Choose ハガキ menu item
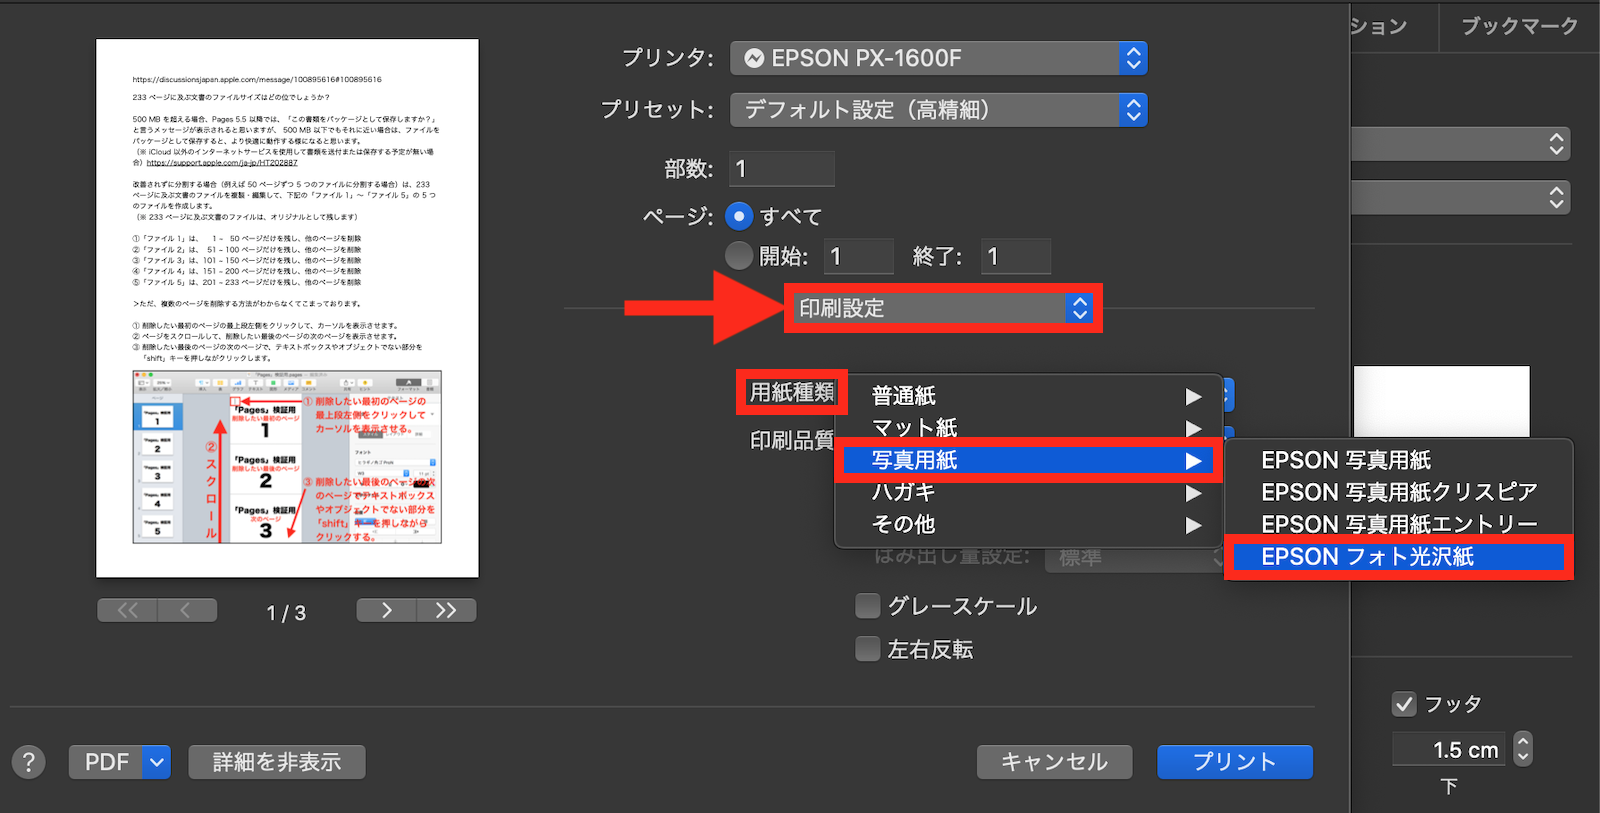The image size is (1600, 813). click(1028, 492)
